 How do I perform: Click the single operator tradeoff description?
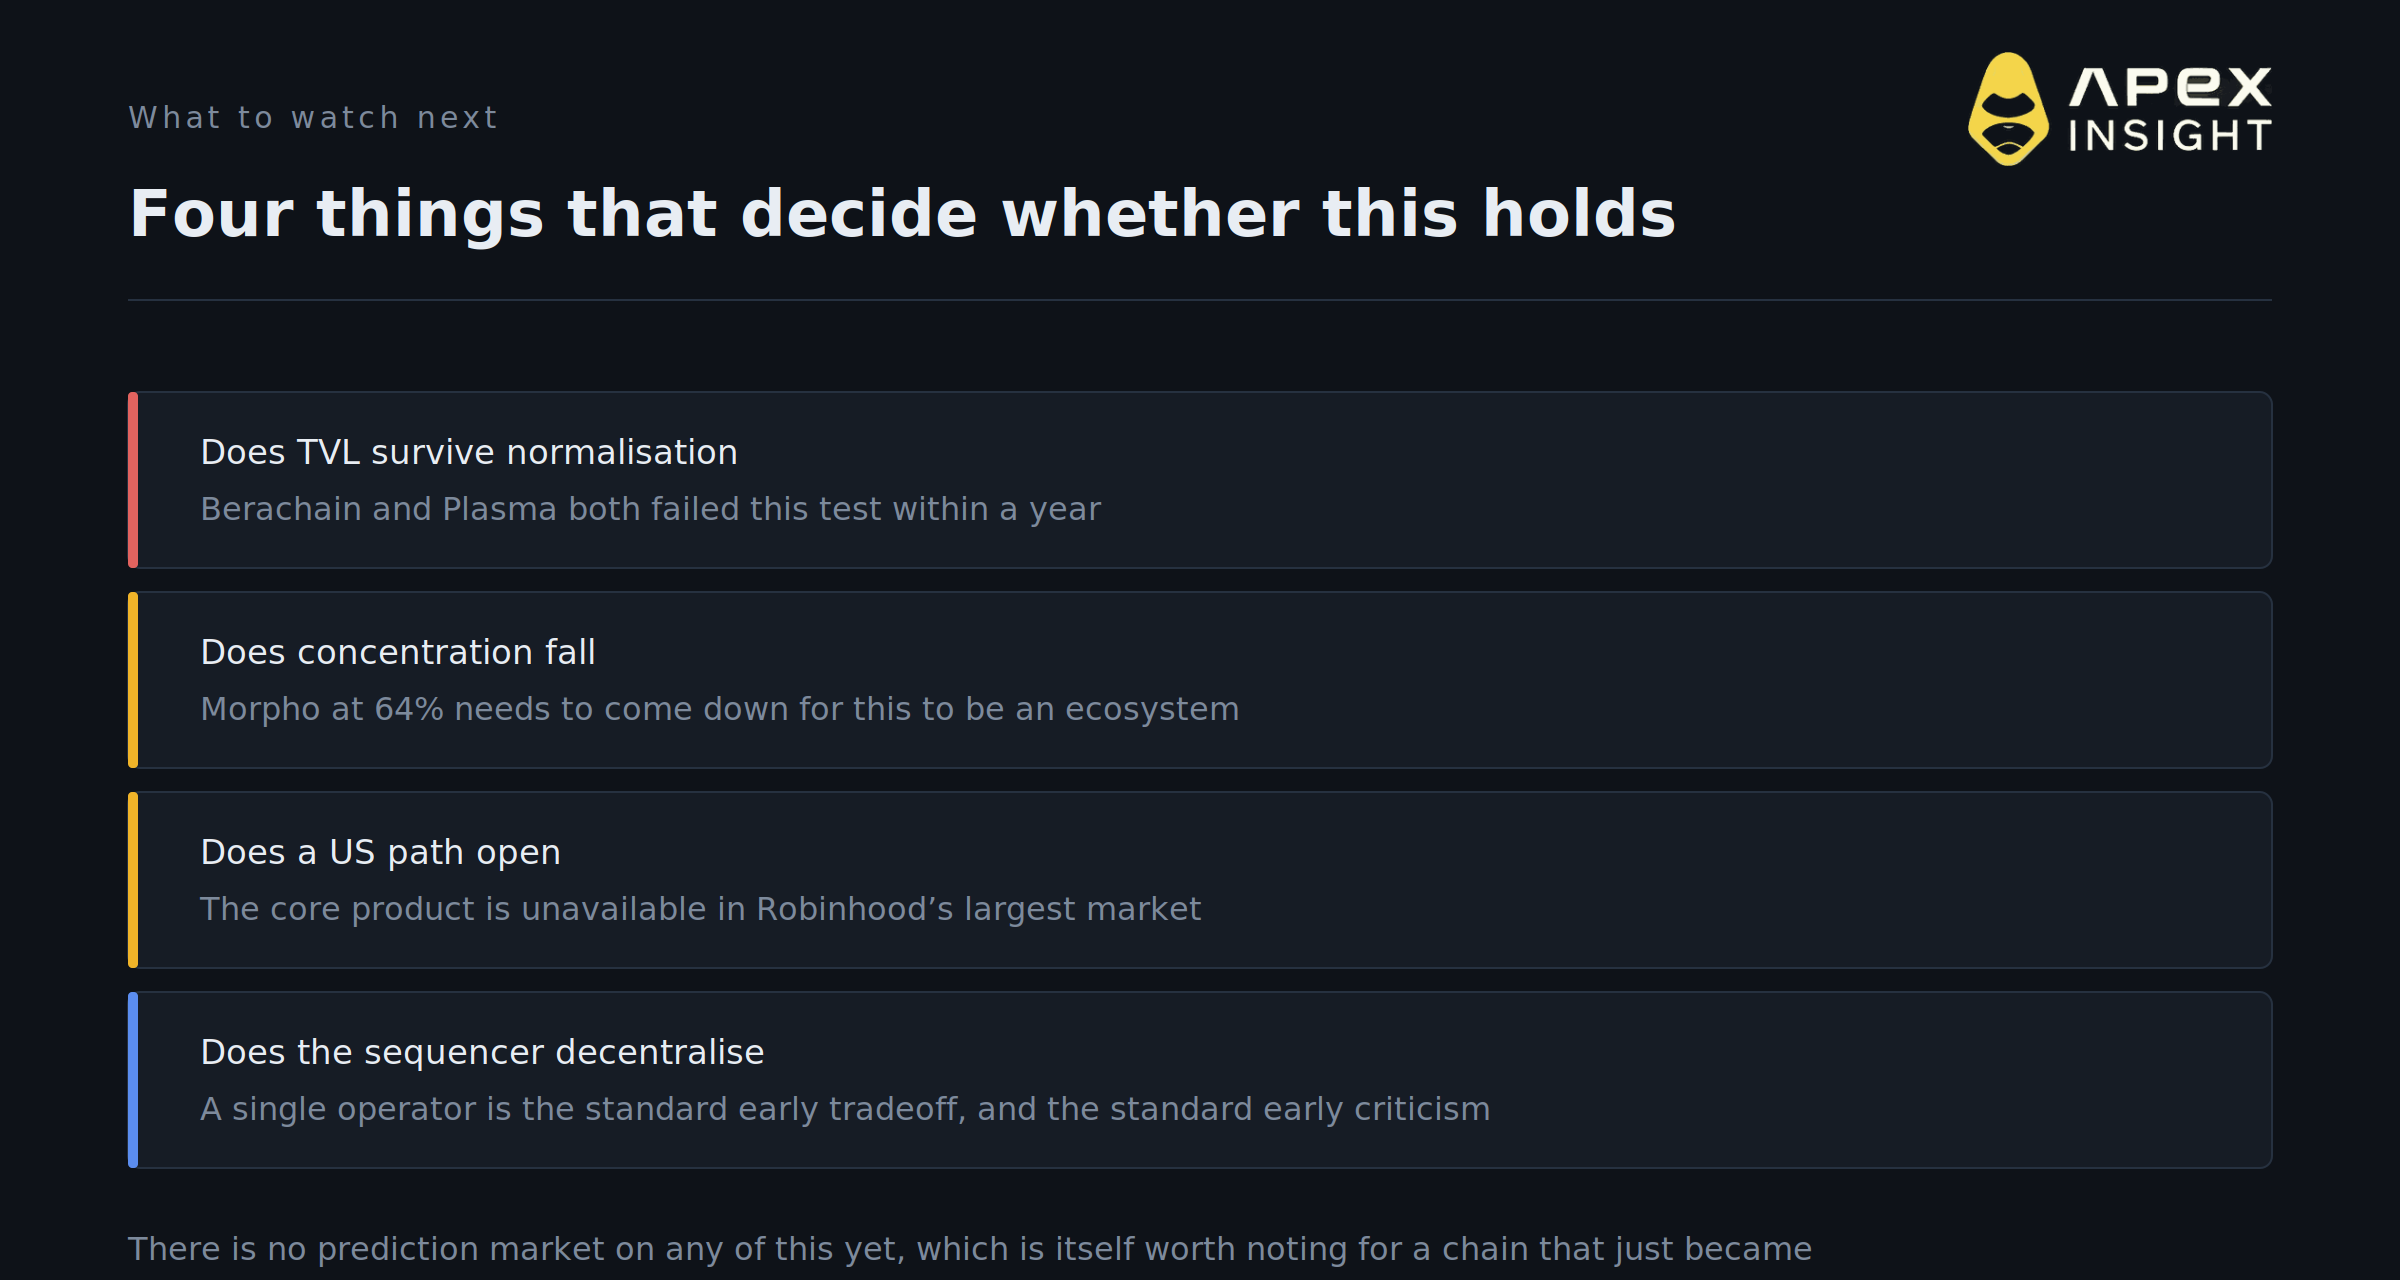845,1109
